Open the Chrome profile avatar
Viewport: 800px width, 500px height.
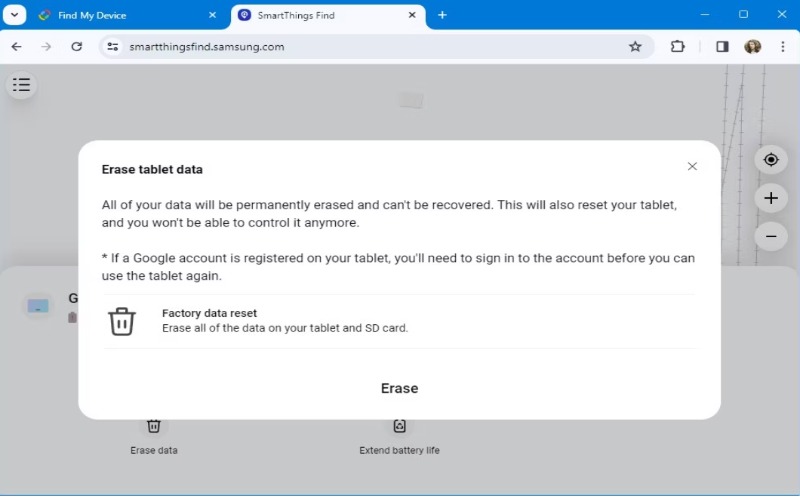click(753, 46)
